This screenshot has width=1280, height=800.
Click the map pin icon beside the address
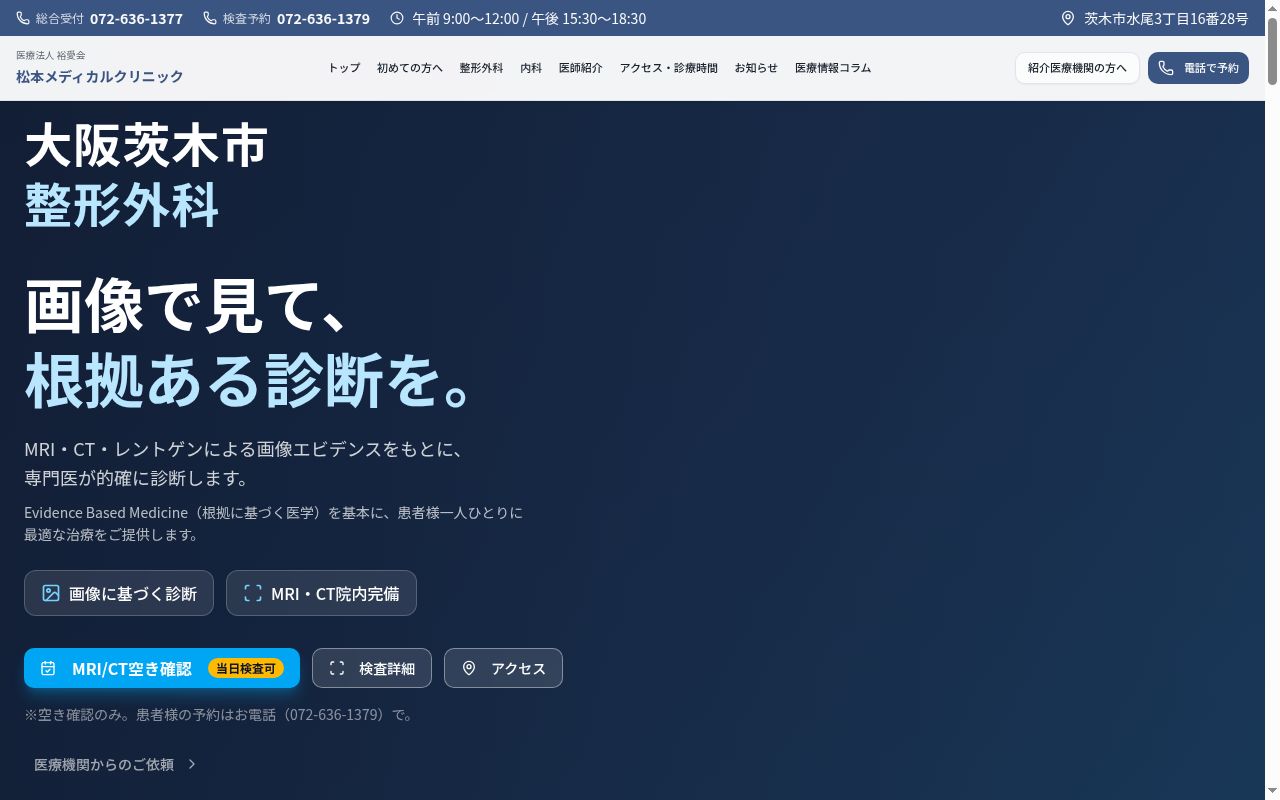(x=1068, y=18)
